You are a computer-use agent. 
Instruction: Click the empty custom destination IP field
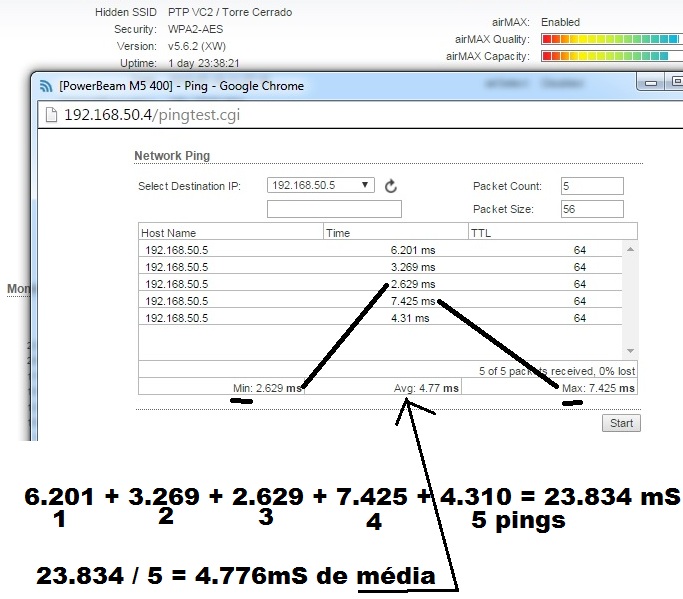click(x=334, y=209)
